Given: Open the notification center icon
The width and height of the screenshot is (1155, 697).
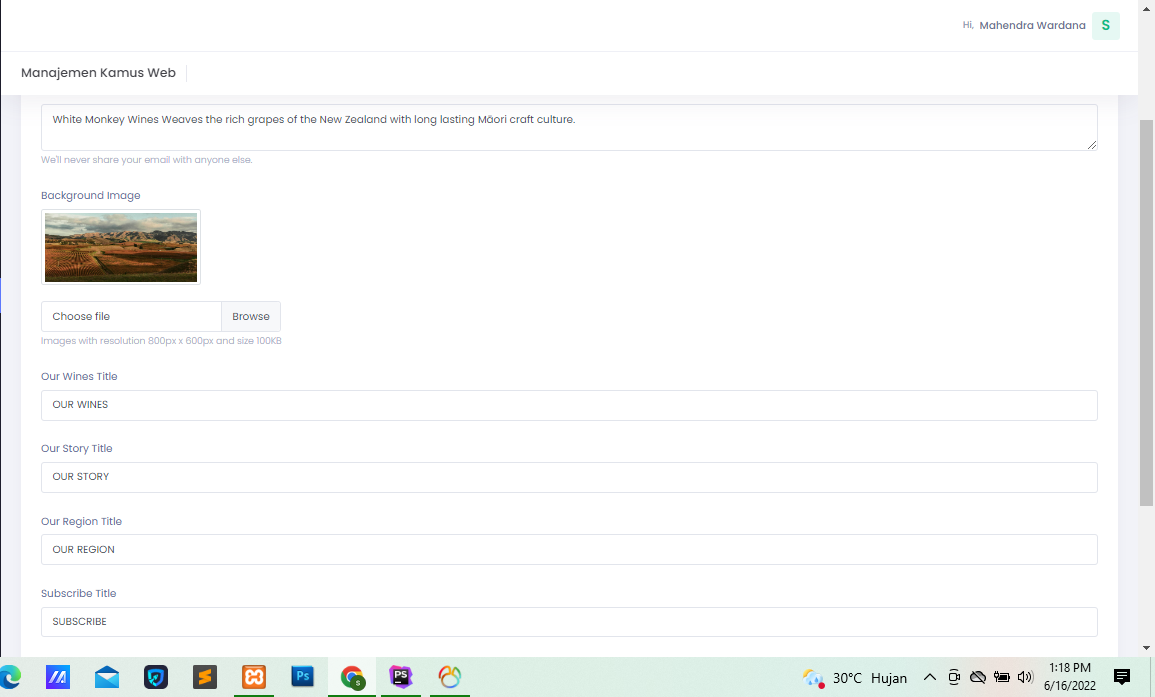Looking at the screenshot, I should (1122, 677).
